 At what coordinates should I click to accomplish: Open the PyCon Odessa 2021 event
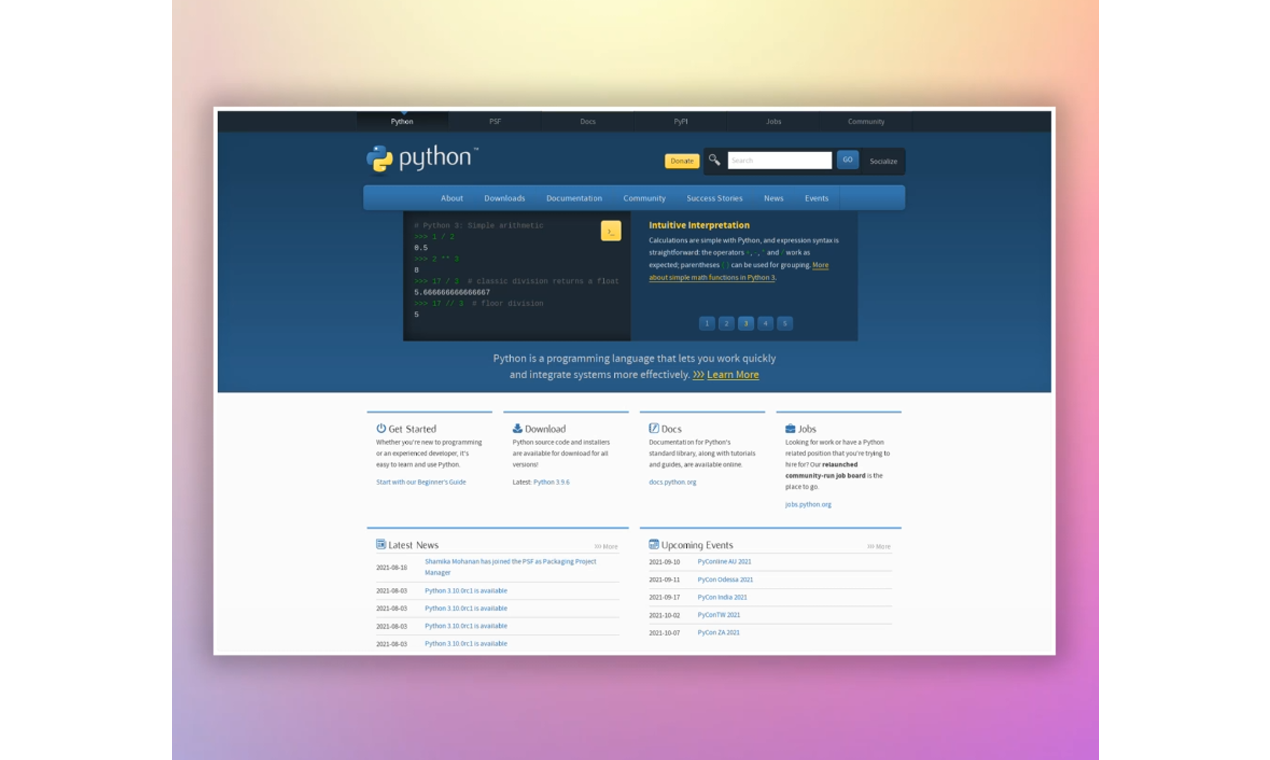pyautogui.click(x=726, y=579)
